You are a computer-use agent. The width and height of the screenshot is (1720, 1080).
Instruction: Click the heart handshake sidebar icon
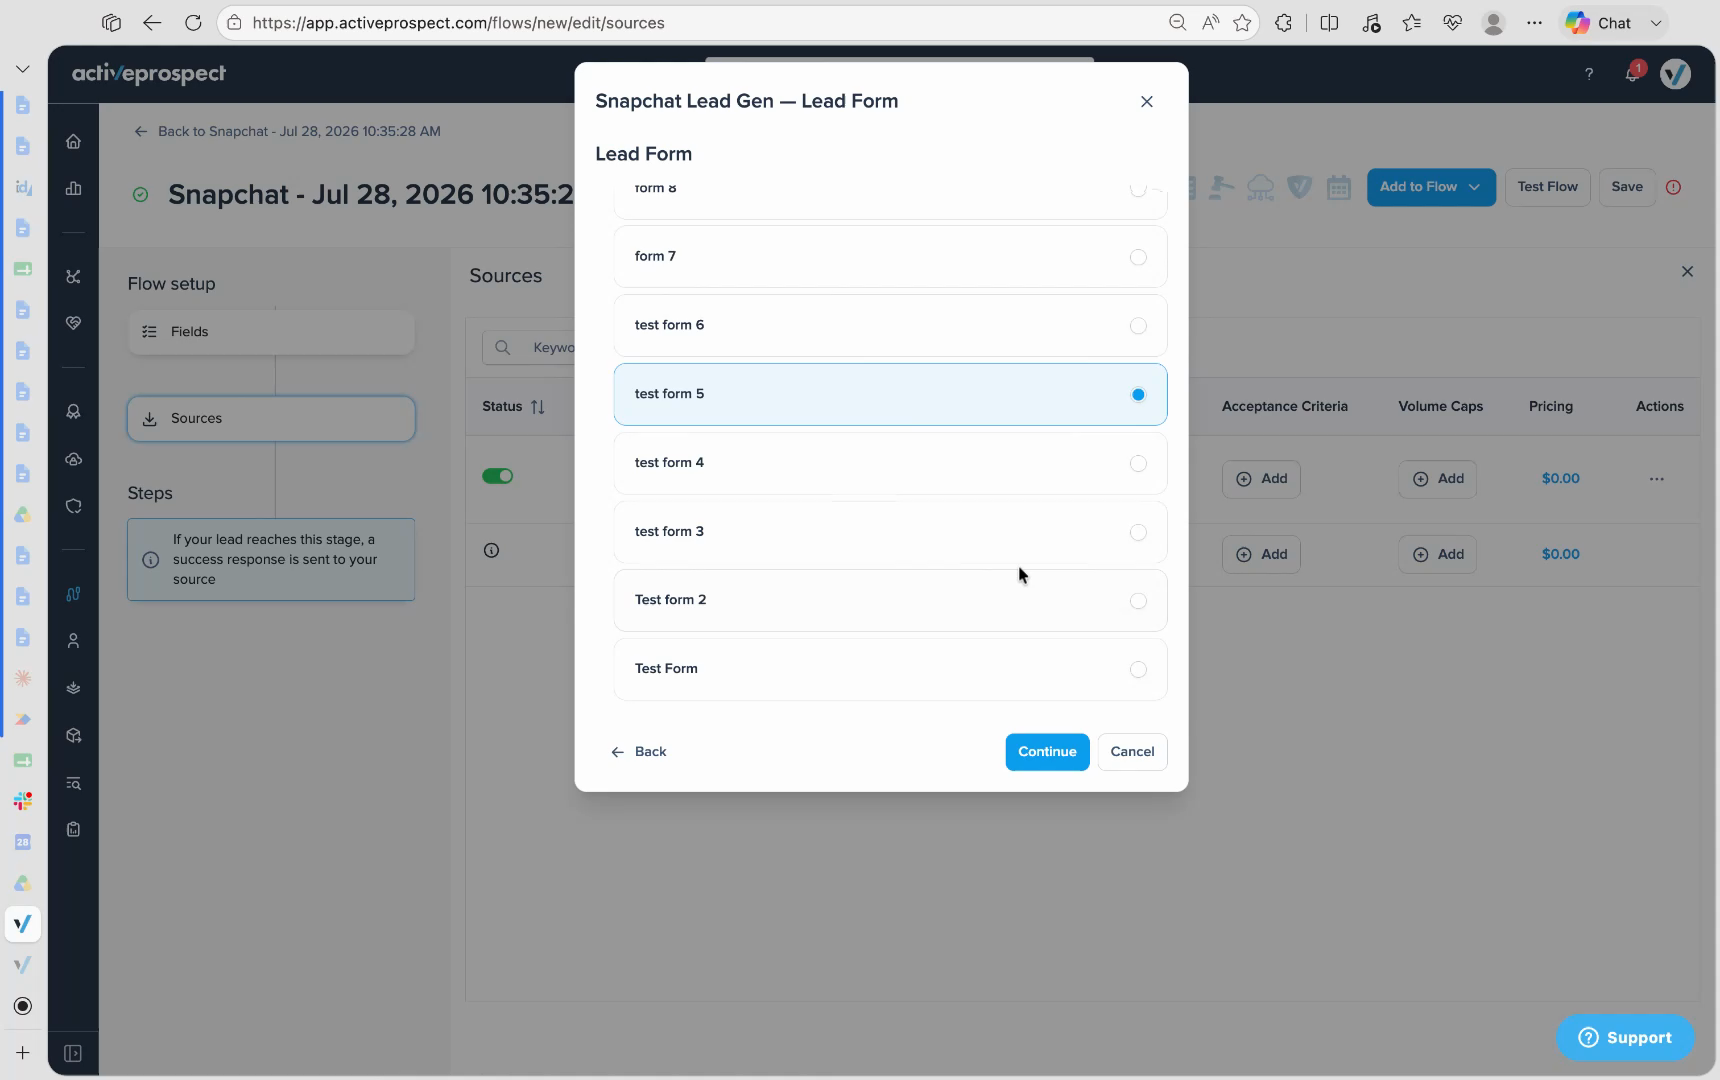pyautogui.click(x=73, y=323)
